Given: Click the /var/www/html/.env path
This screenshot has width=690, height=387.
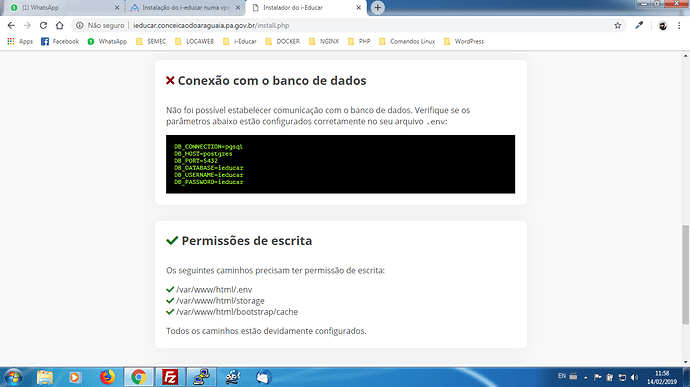Looking at the screenshot, I should pos(214,290).
